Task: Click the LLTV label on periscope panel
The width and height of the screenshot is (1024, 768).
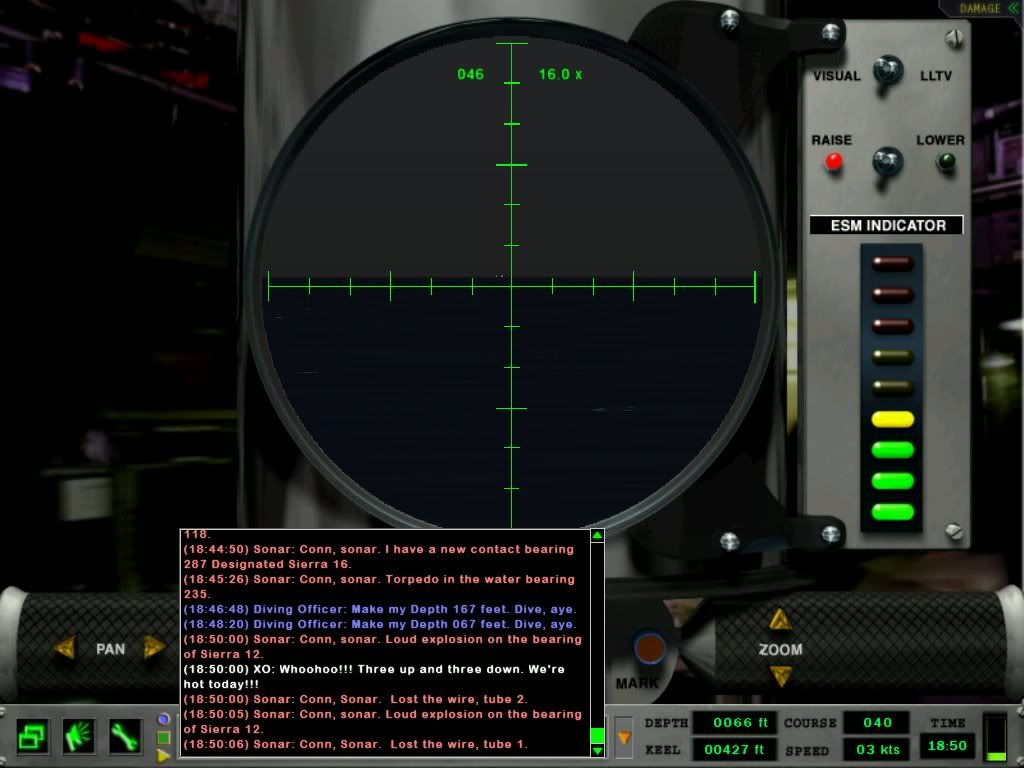Action: click(x=936, y=76)
